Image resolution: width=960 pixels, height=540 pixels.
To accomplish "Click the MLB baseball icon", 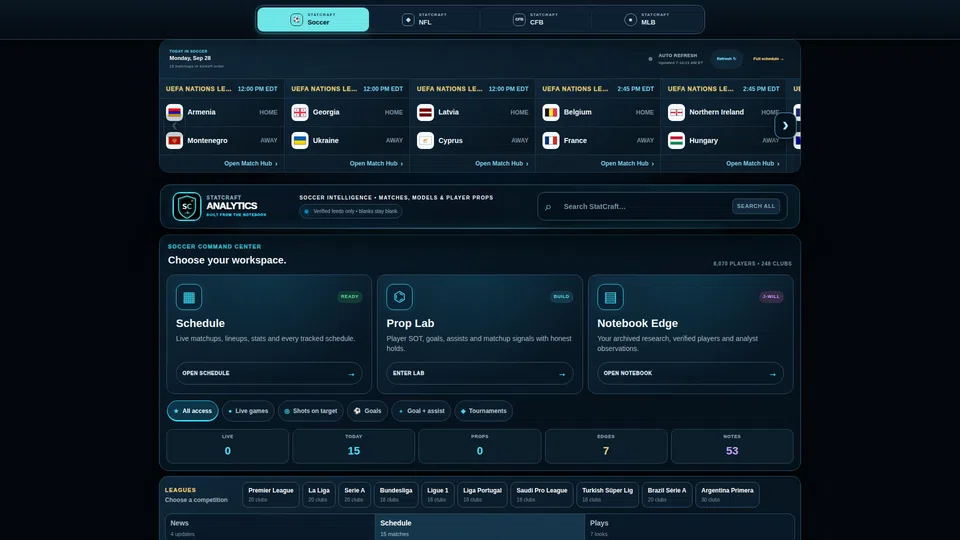I will [630, 20].
